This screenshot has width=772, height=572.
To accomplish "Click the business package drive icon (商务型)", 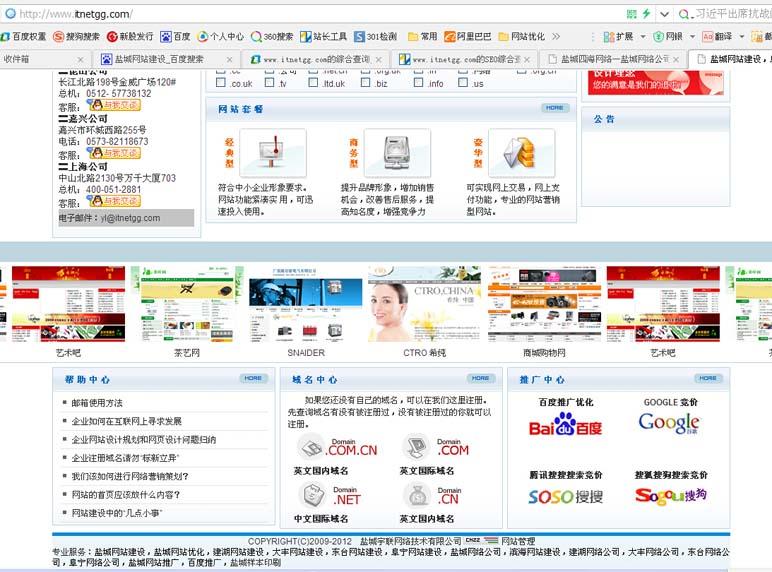I will tap(397, 153).
